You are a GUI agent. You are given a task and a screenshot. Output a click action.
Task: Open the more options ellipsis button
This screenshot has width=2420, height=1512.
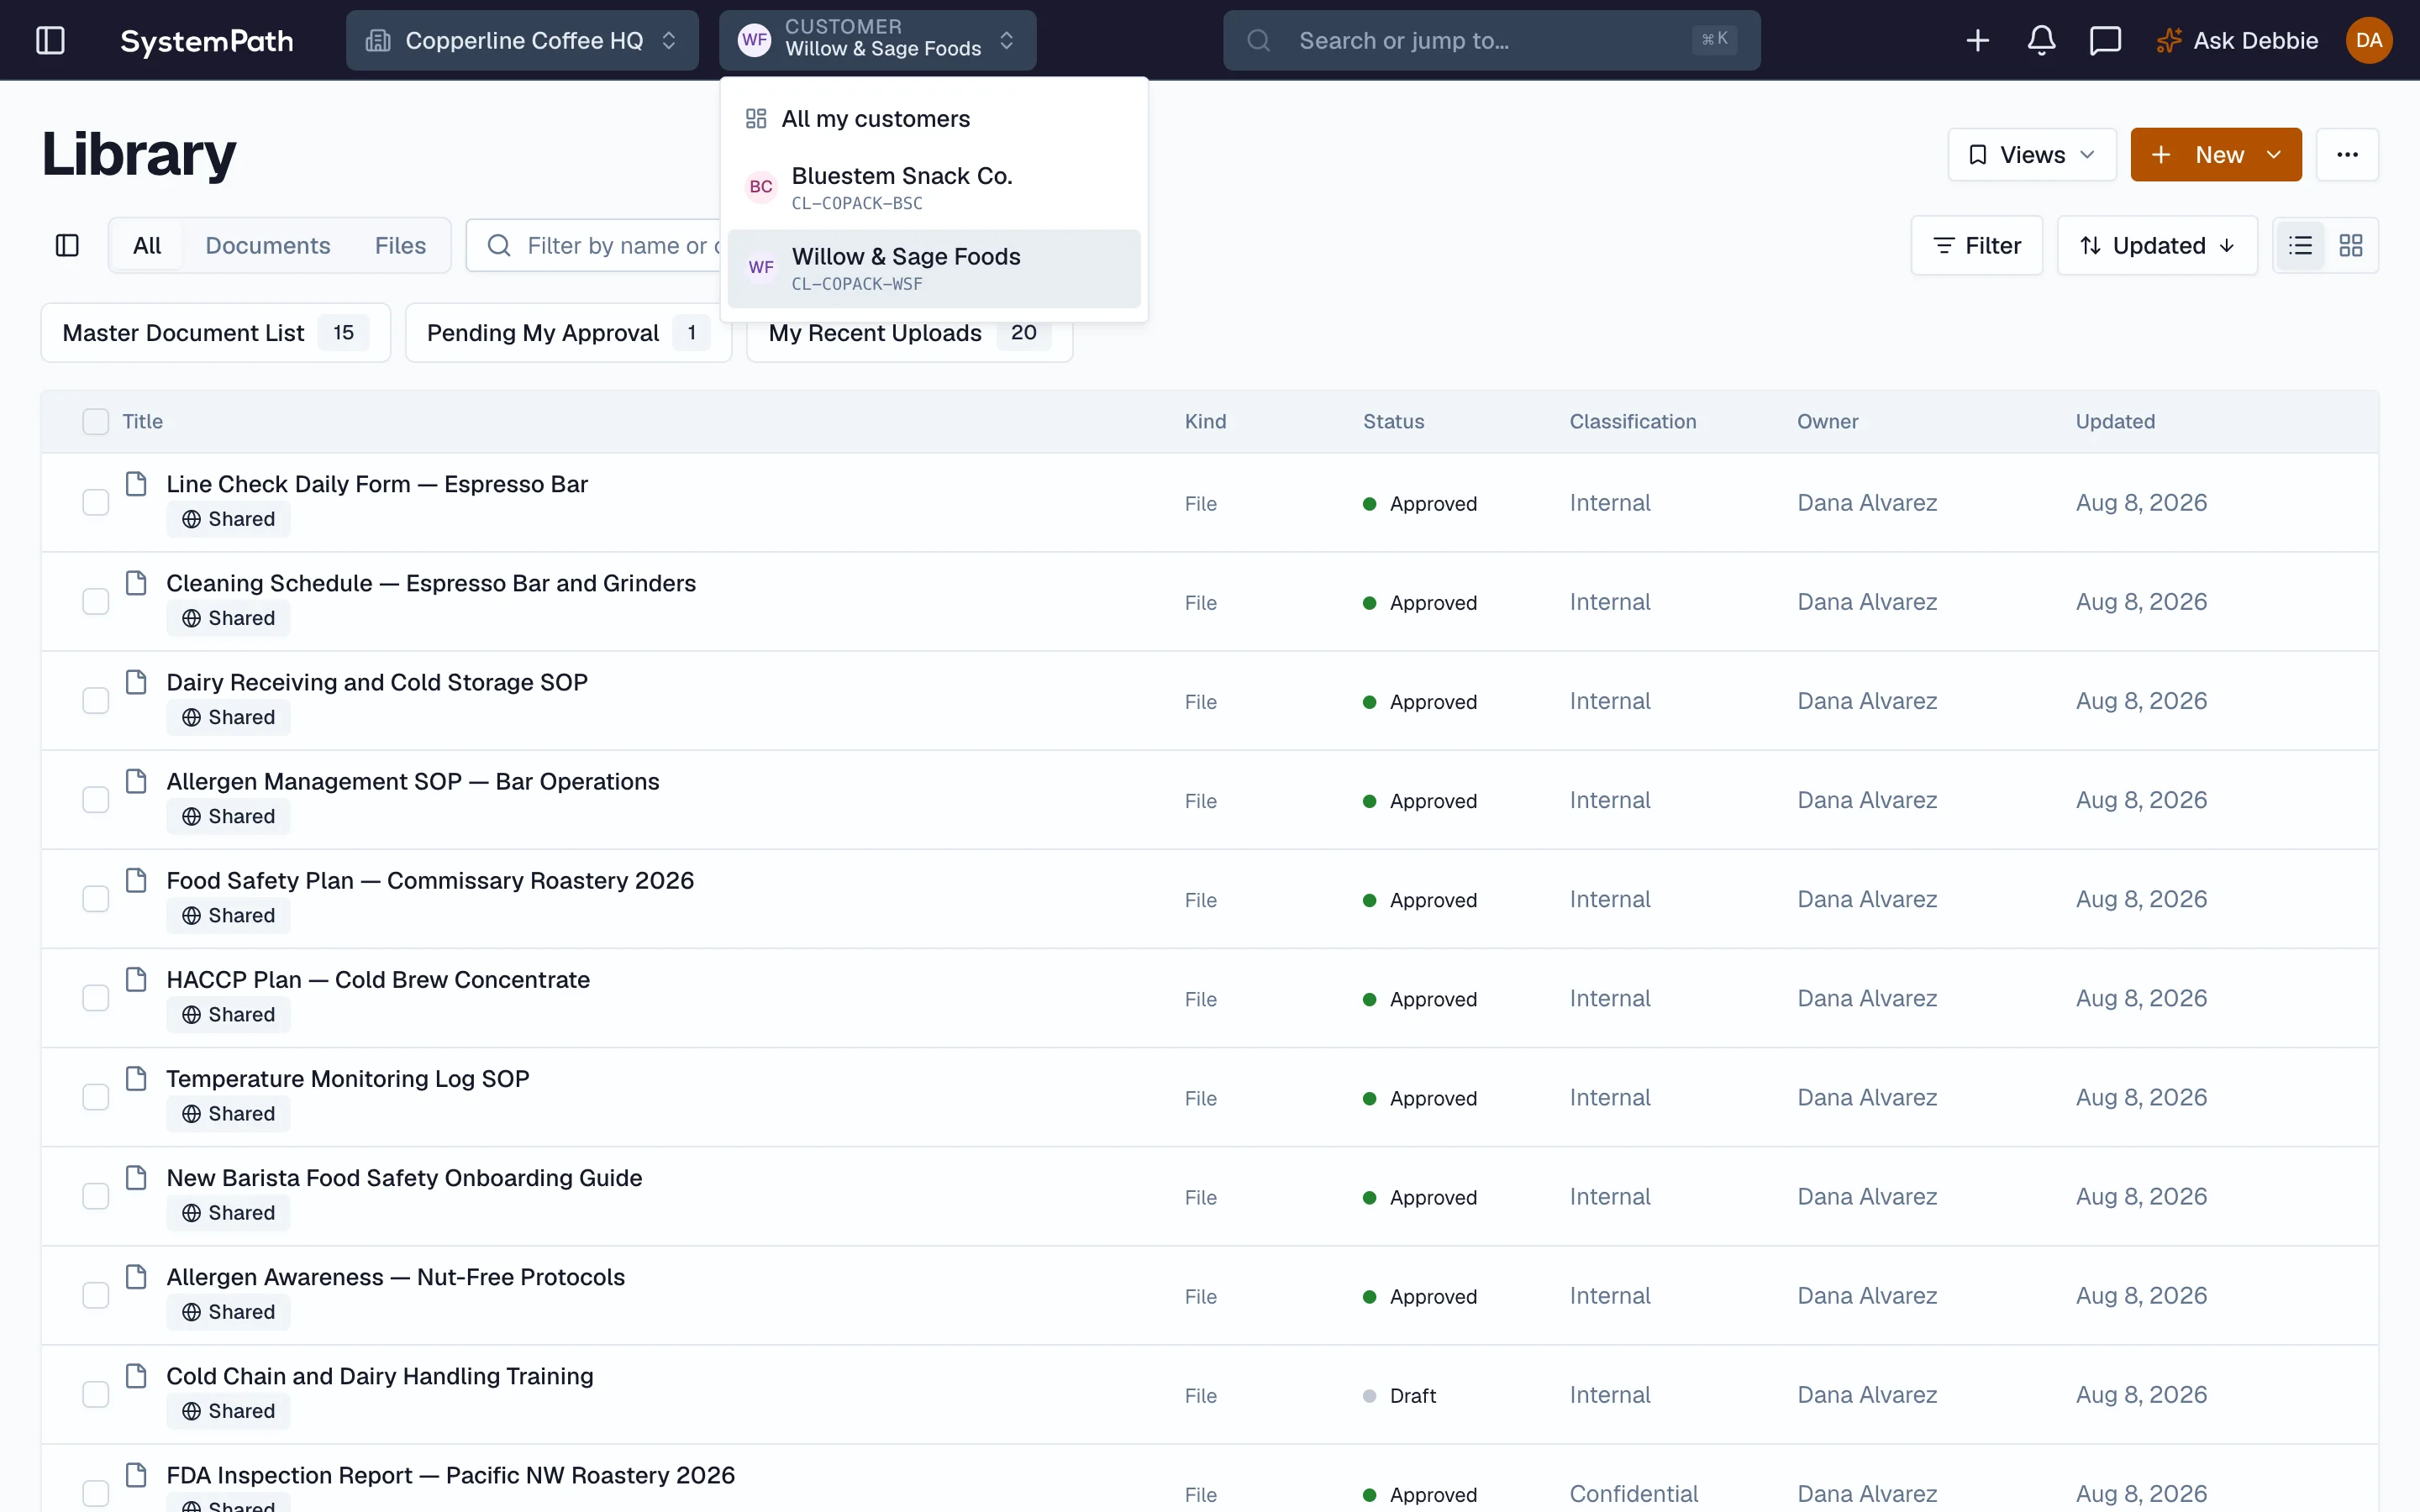tap(2347, 155)
